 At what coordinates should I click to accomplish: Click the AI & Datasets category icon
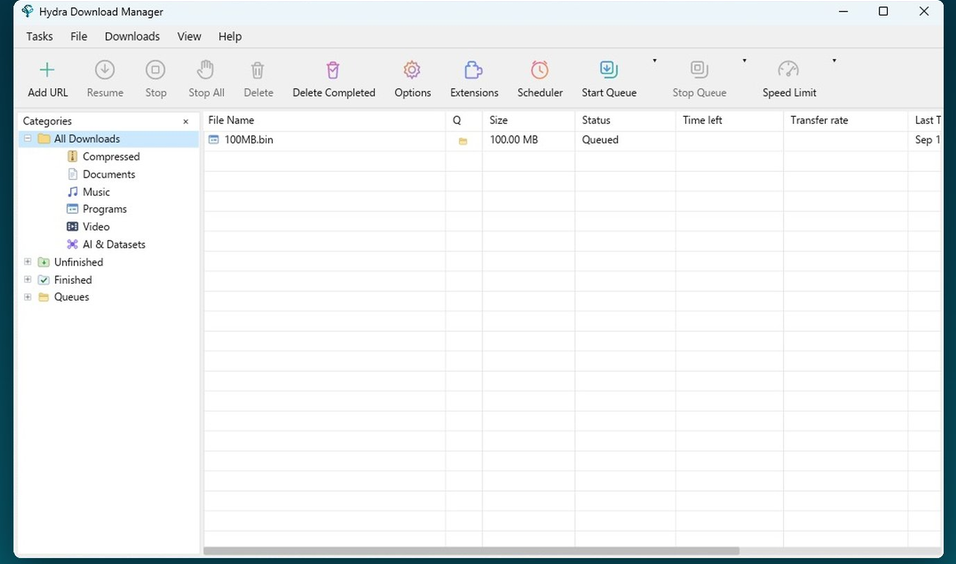click(72, 244)
